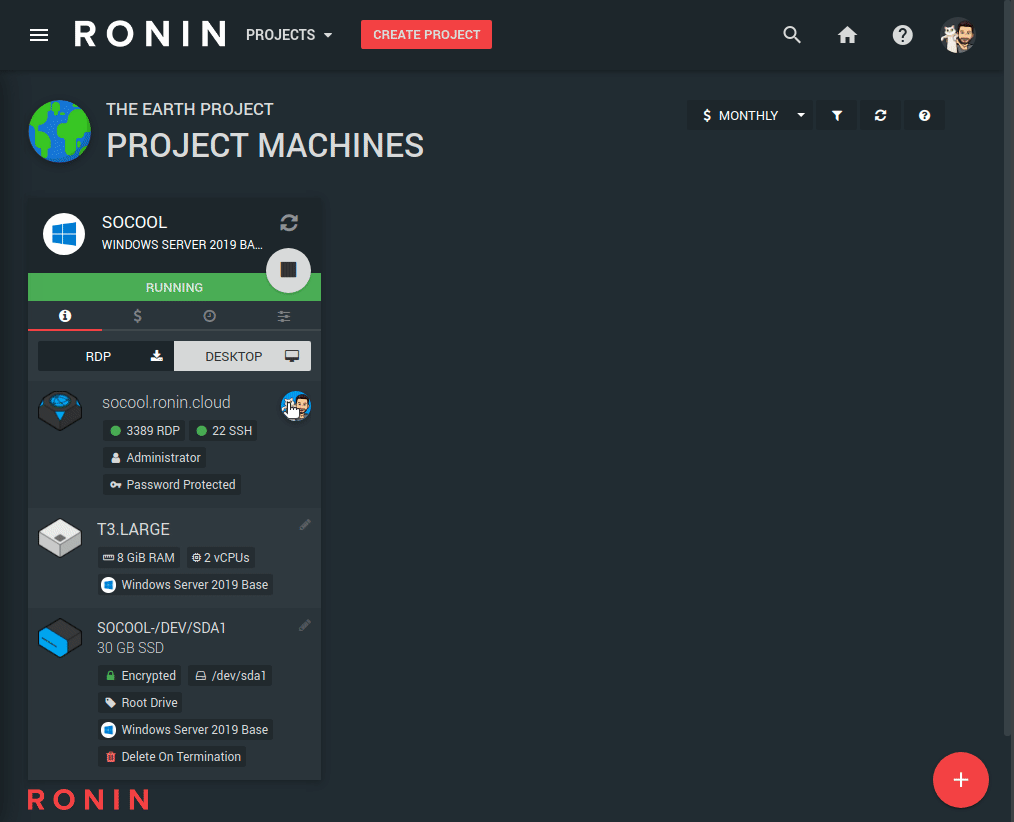Refresh the project machines list
Viewport: 1014px width, 822px height.
point(880,116)
